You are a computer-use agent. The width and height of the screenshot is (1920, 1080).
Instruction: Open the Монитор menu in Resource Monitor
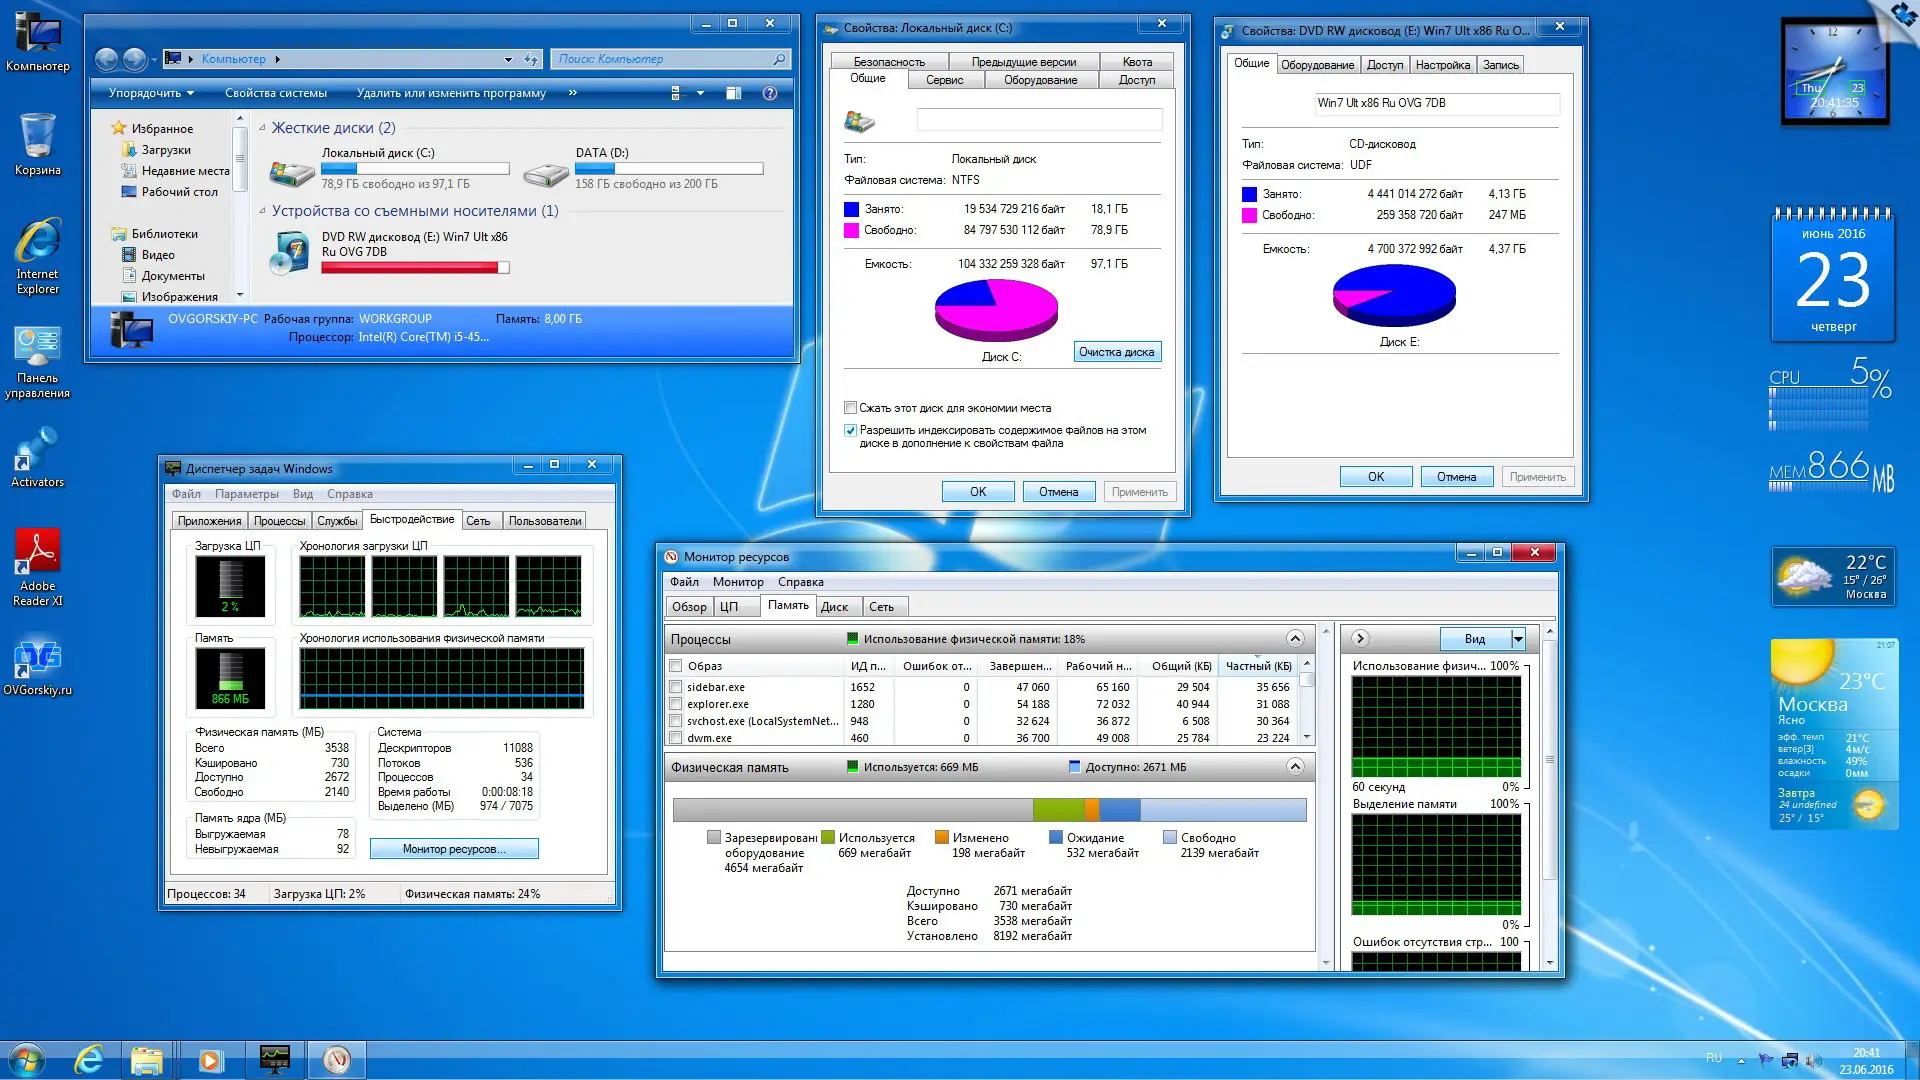pos(737,582)
